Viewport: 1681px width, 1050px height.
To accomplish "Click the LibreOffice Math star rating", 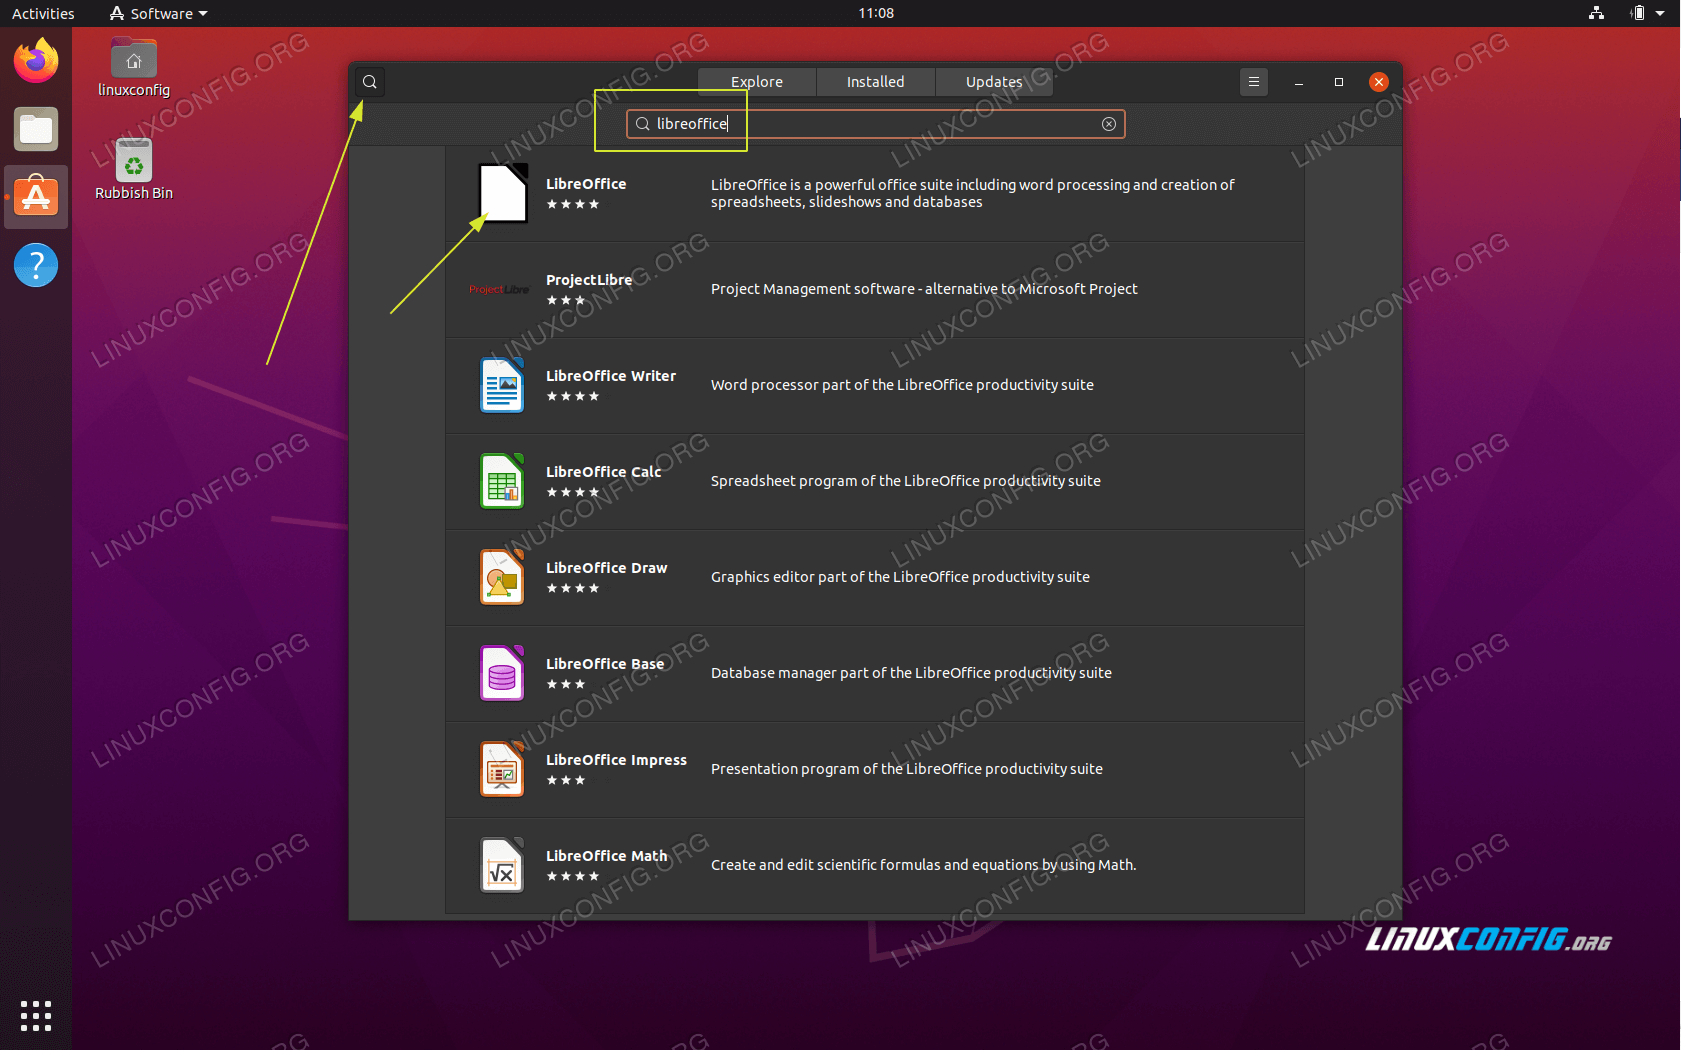I will [573, 876].
